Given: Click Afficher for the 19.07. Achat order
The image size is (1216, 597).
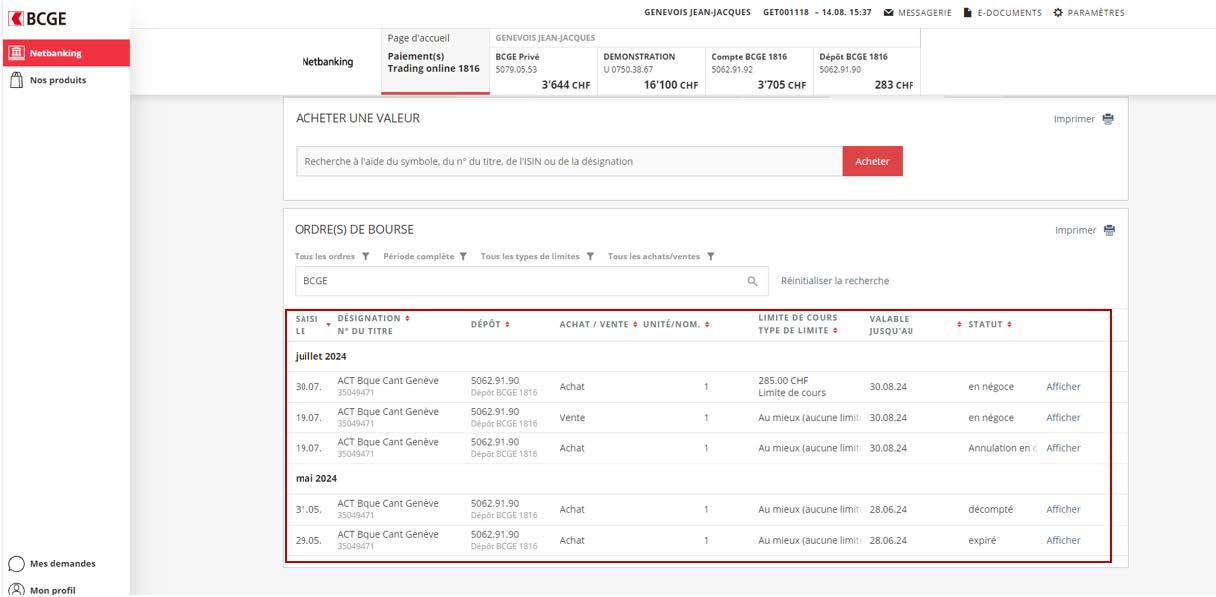Looking at the screenshot, I should point(1063,448).
